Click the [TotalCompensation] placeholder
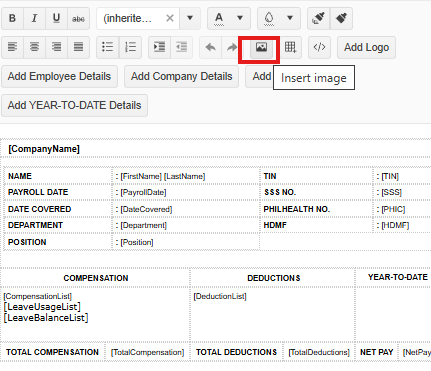This screenshot has height=371, width=431. [147, 352]
